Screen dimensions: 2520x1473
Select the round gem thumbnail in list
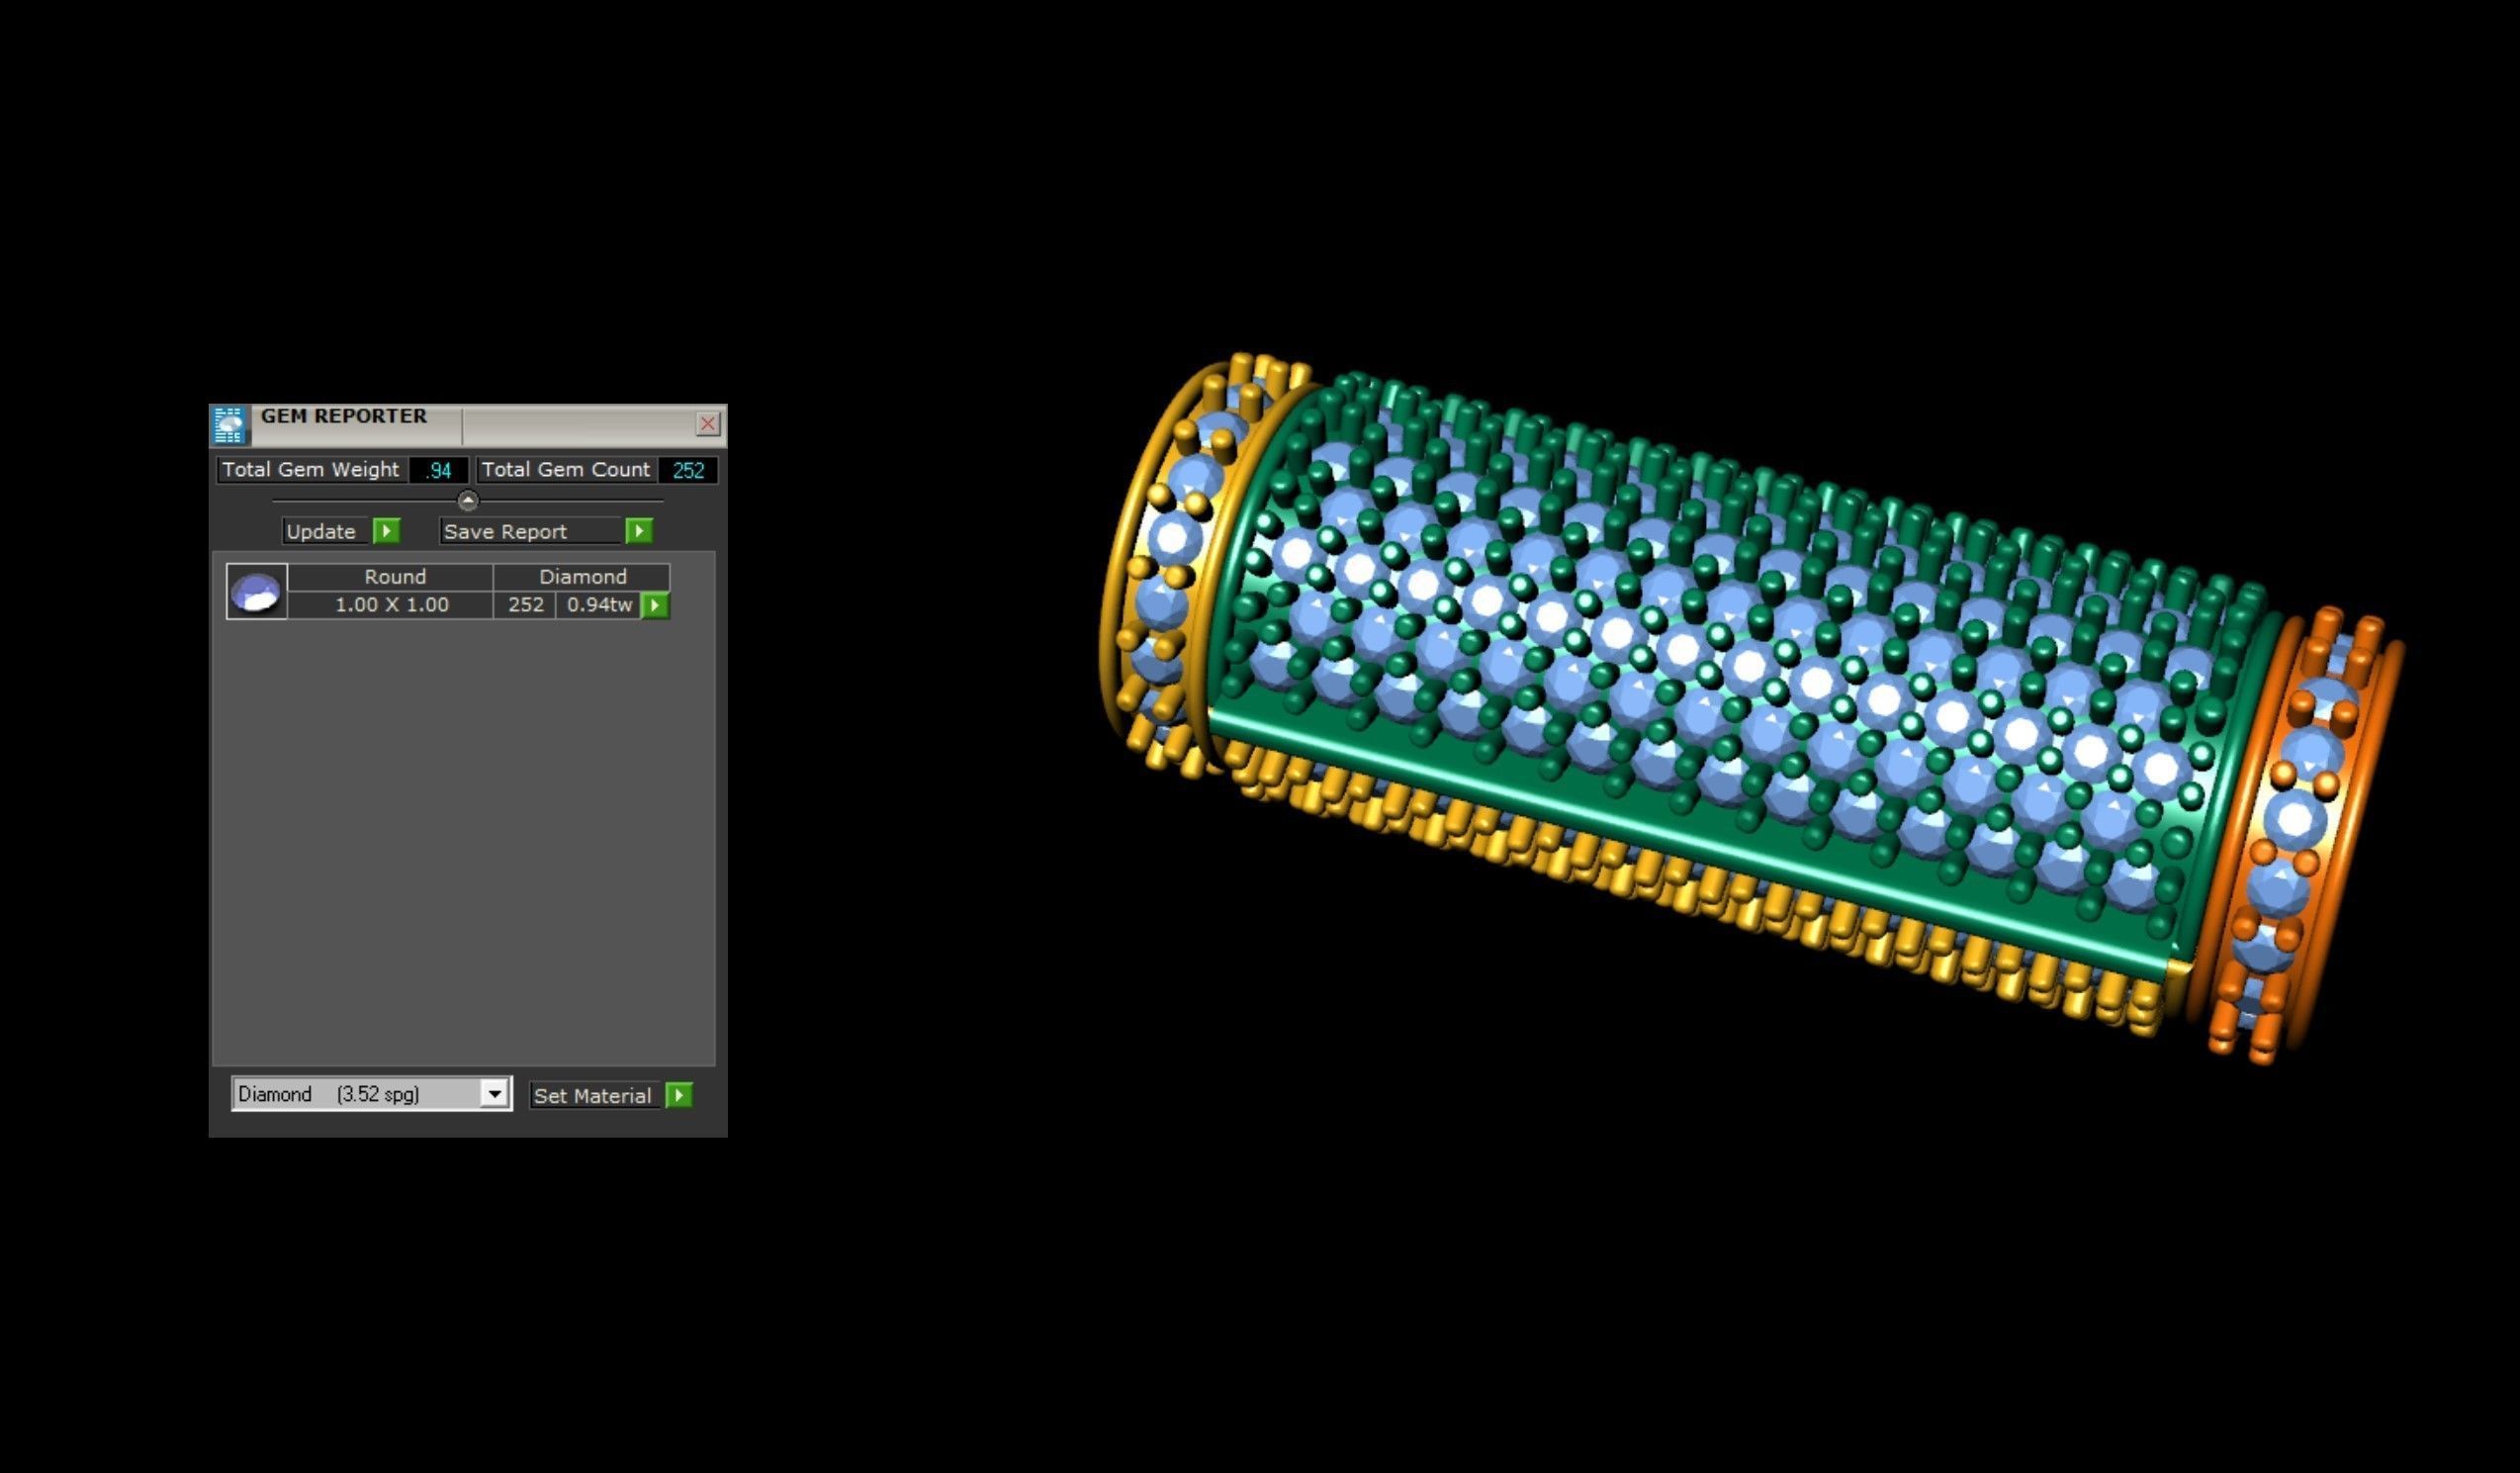(x=257, y=592)
